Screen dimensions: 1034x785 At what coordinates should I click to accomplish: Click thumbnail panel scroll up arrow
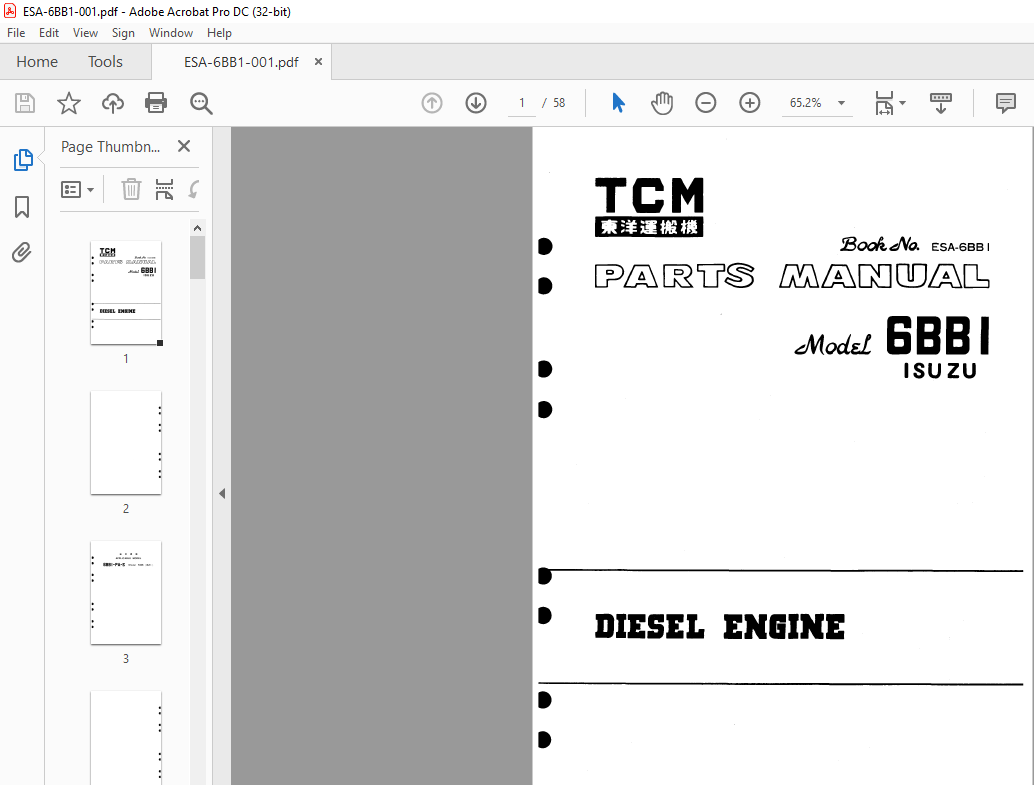pos(197,228)
